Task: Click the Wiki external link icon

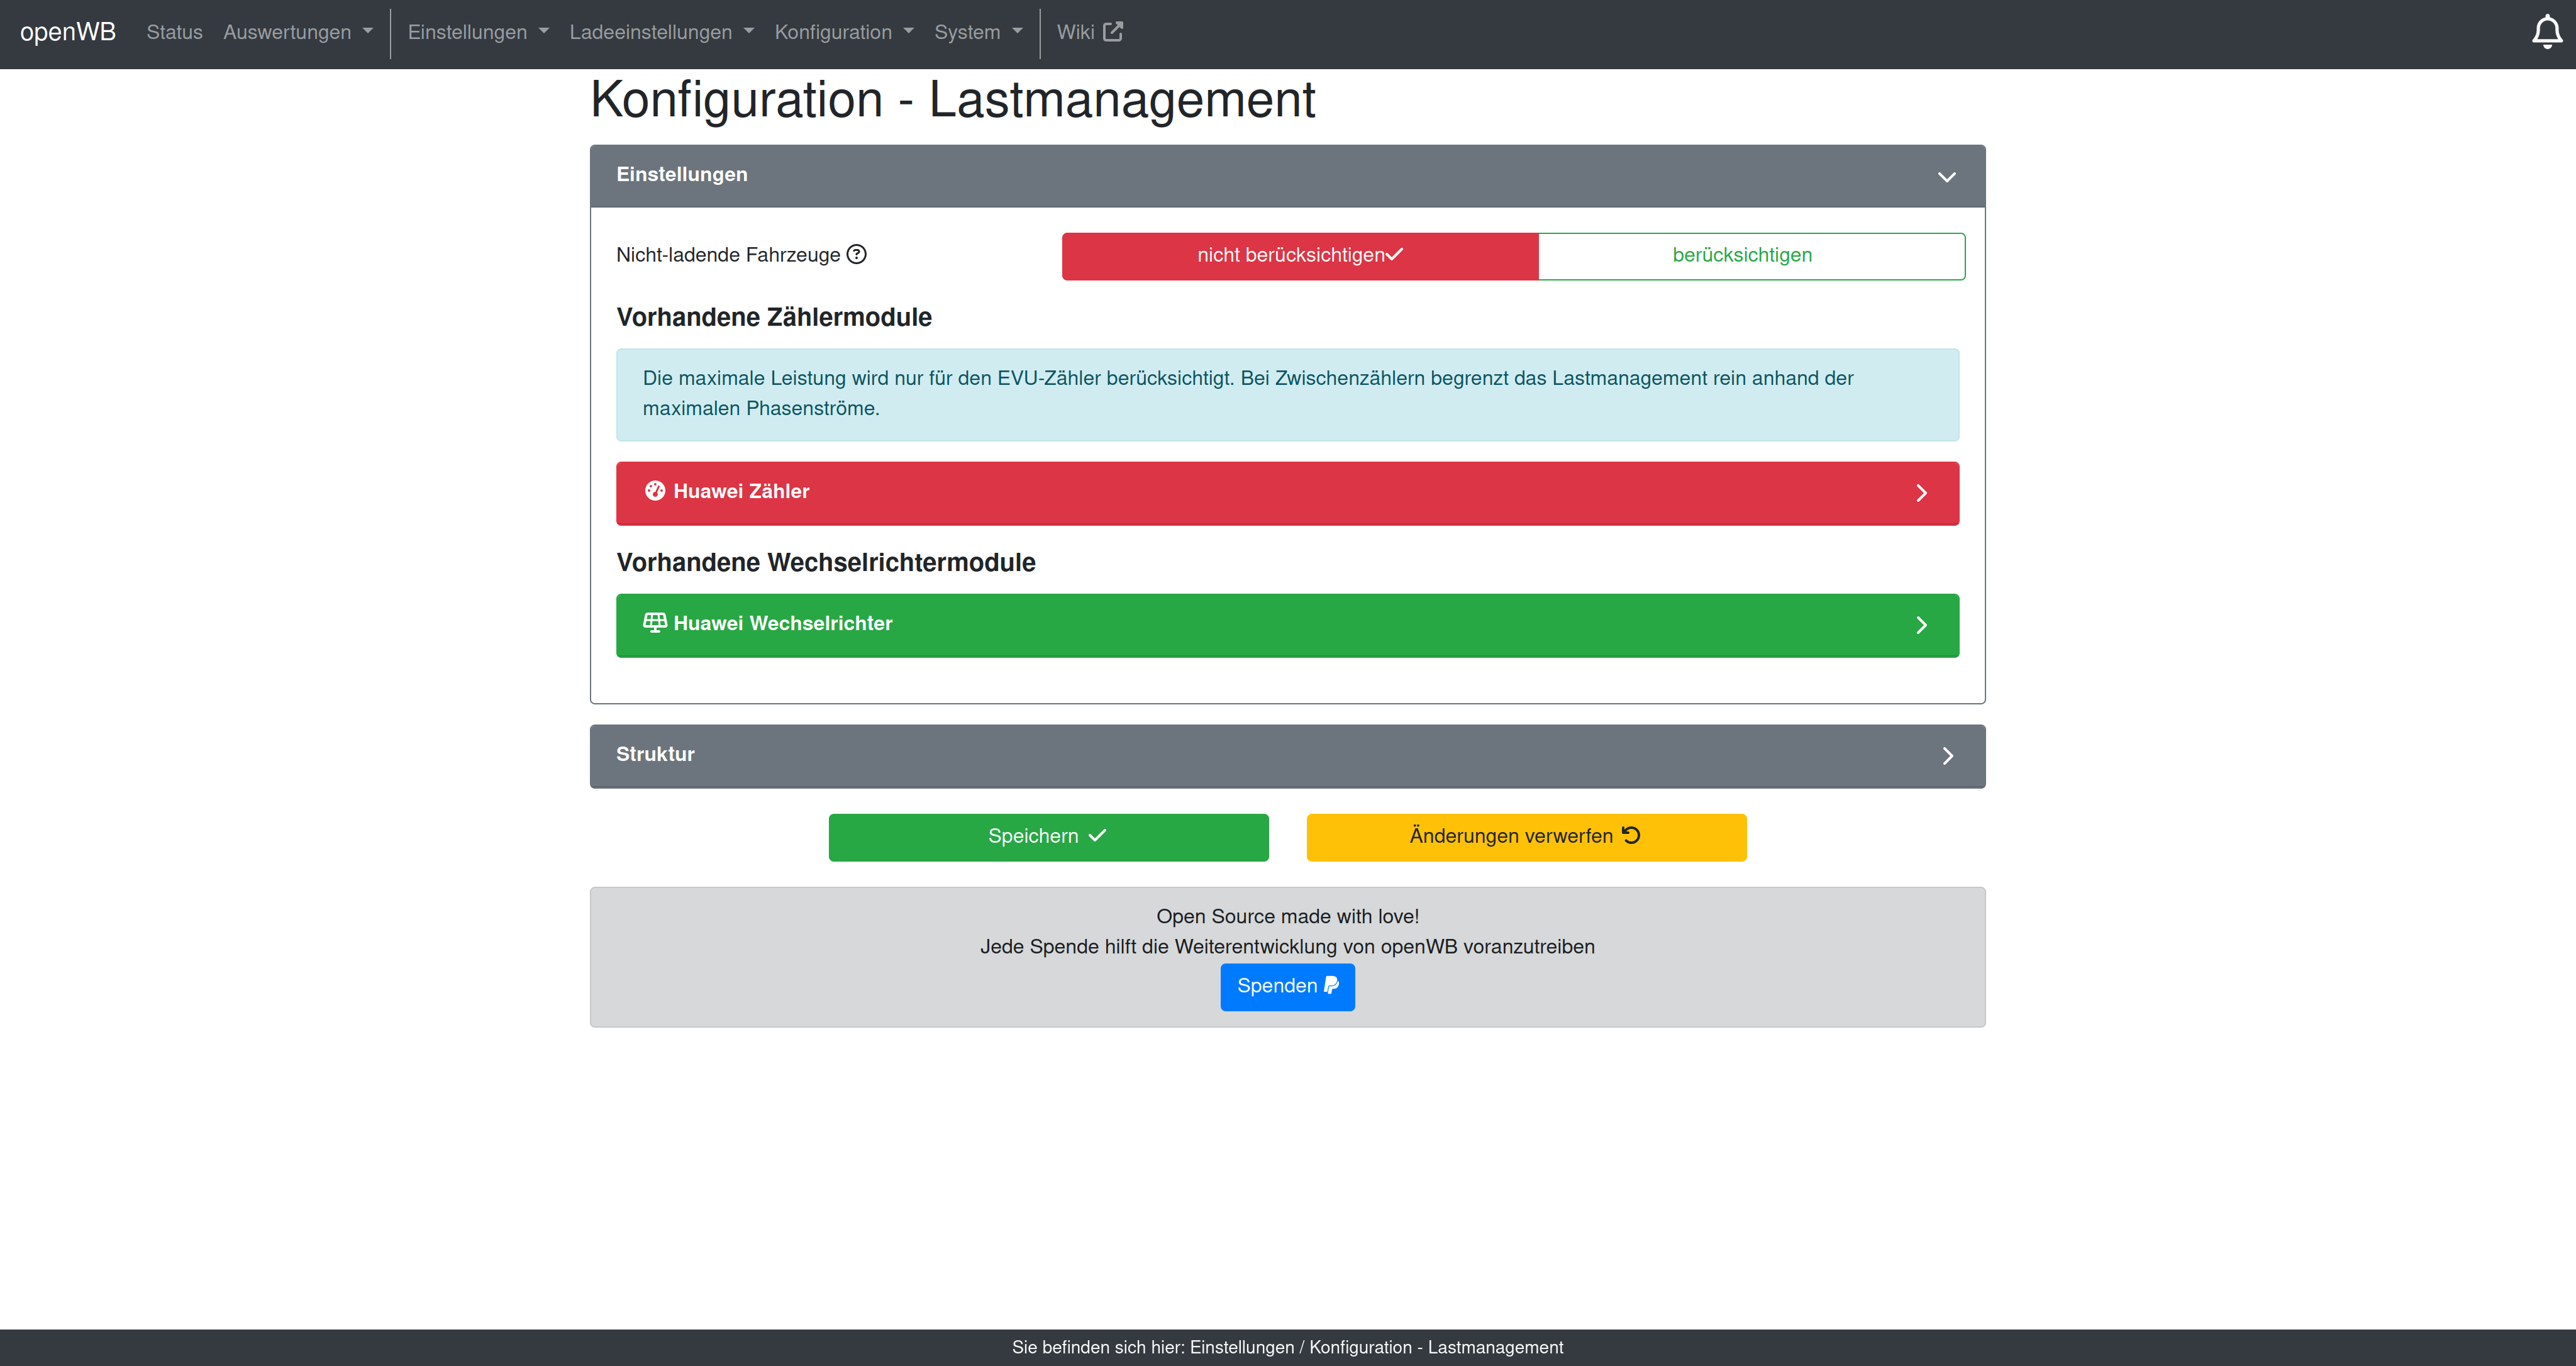Action: [x=1113, y=32]
